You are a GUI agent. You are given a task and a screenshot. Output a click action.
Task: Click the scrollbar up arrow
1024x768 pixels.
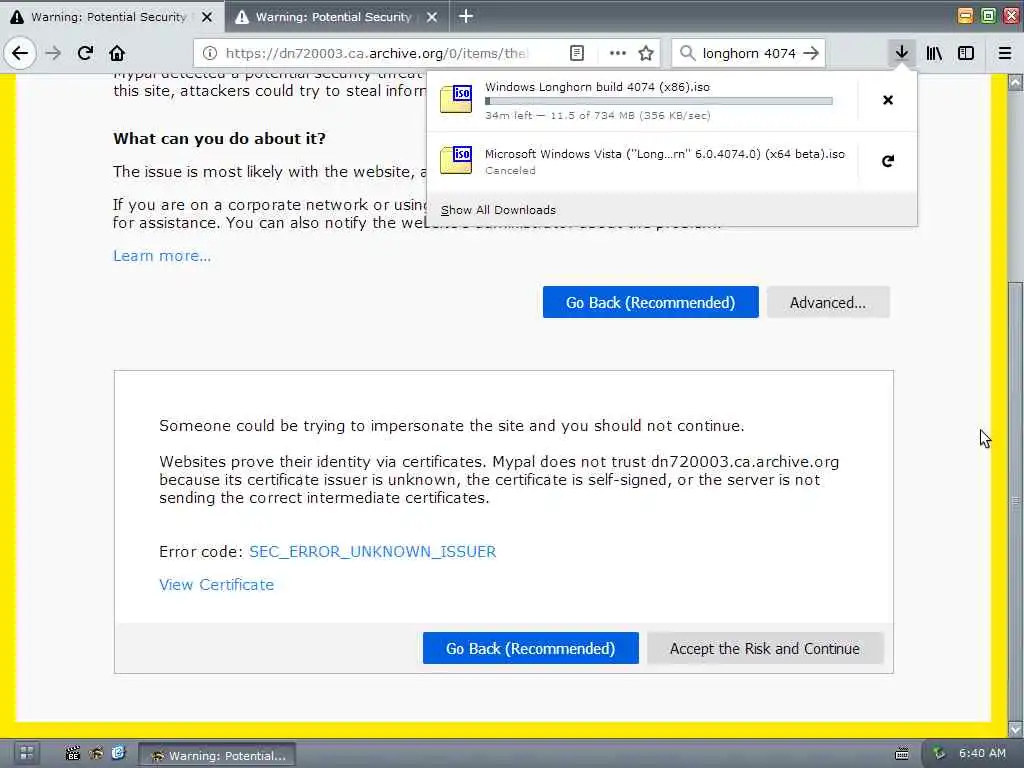[1016, 83]
